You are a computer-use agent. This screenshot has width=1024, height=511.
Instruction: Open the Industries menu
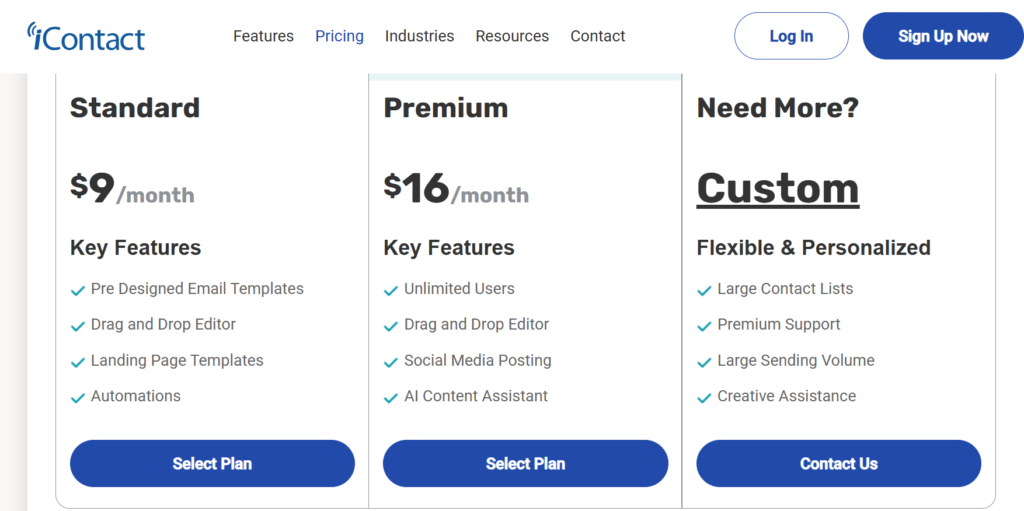tap(419, 36)
